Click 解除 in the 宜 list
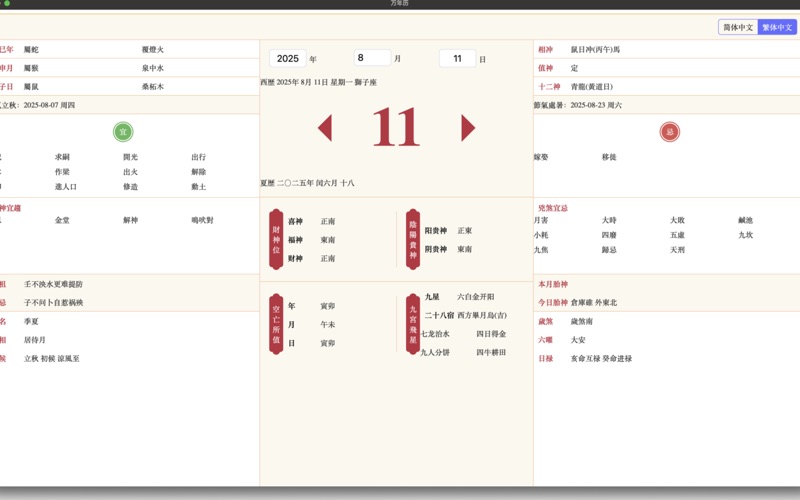Viewport: 800px width, 500px height. click(199, 172)
